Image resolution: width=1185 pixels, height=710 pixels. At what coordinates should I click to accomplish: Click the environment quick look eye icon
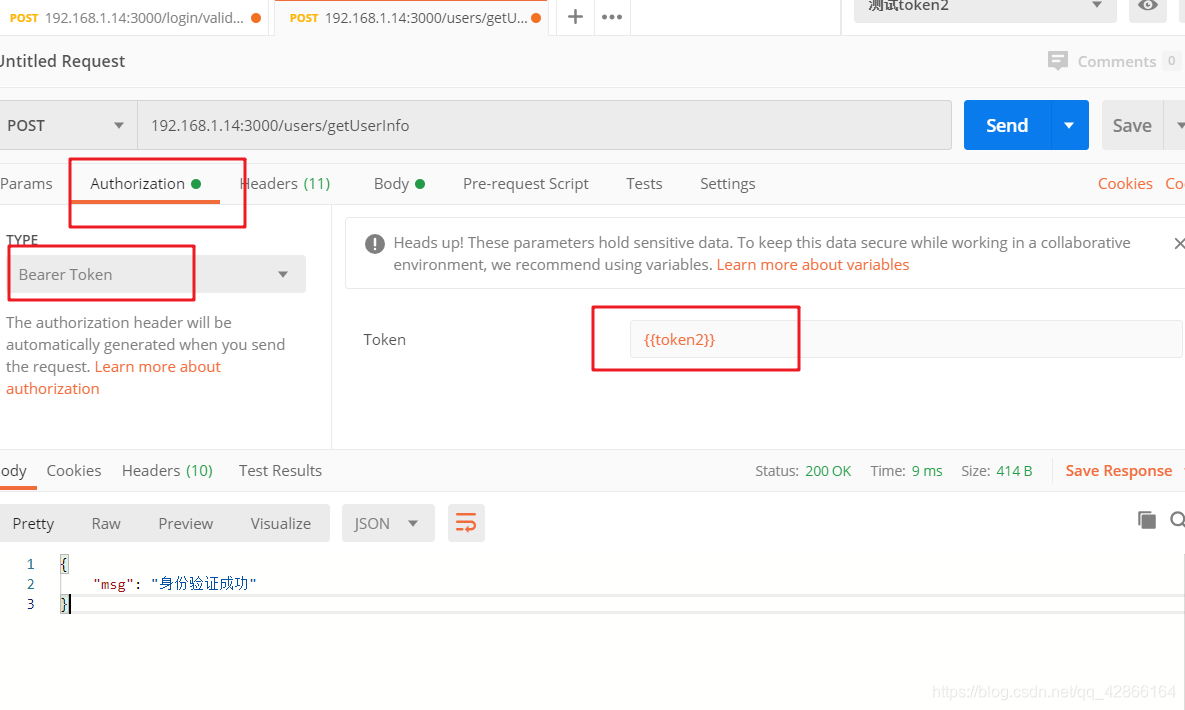[x=1148, y=6]
